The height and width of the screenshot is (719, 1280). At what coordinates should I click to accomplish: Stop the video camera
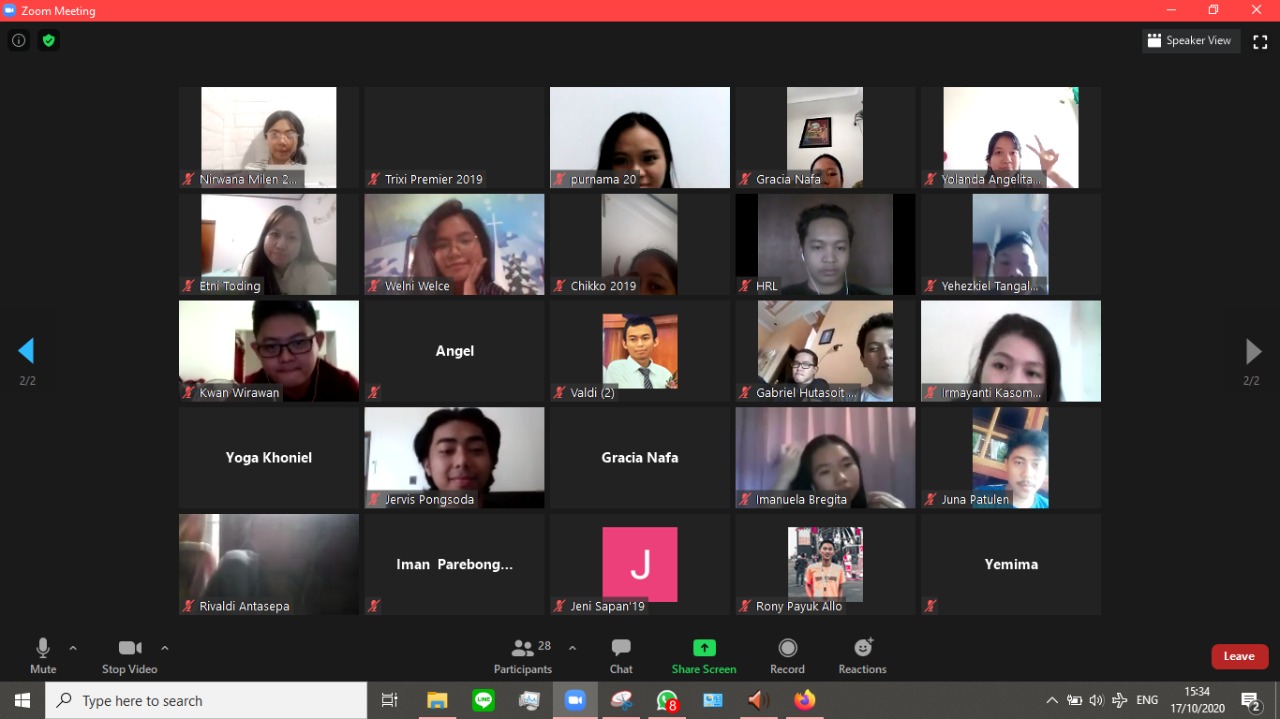pos(129,656)
